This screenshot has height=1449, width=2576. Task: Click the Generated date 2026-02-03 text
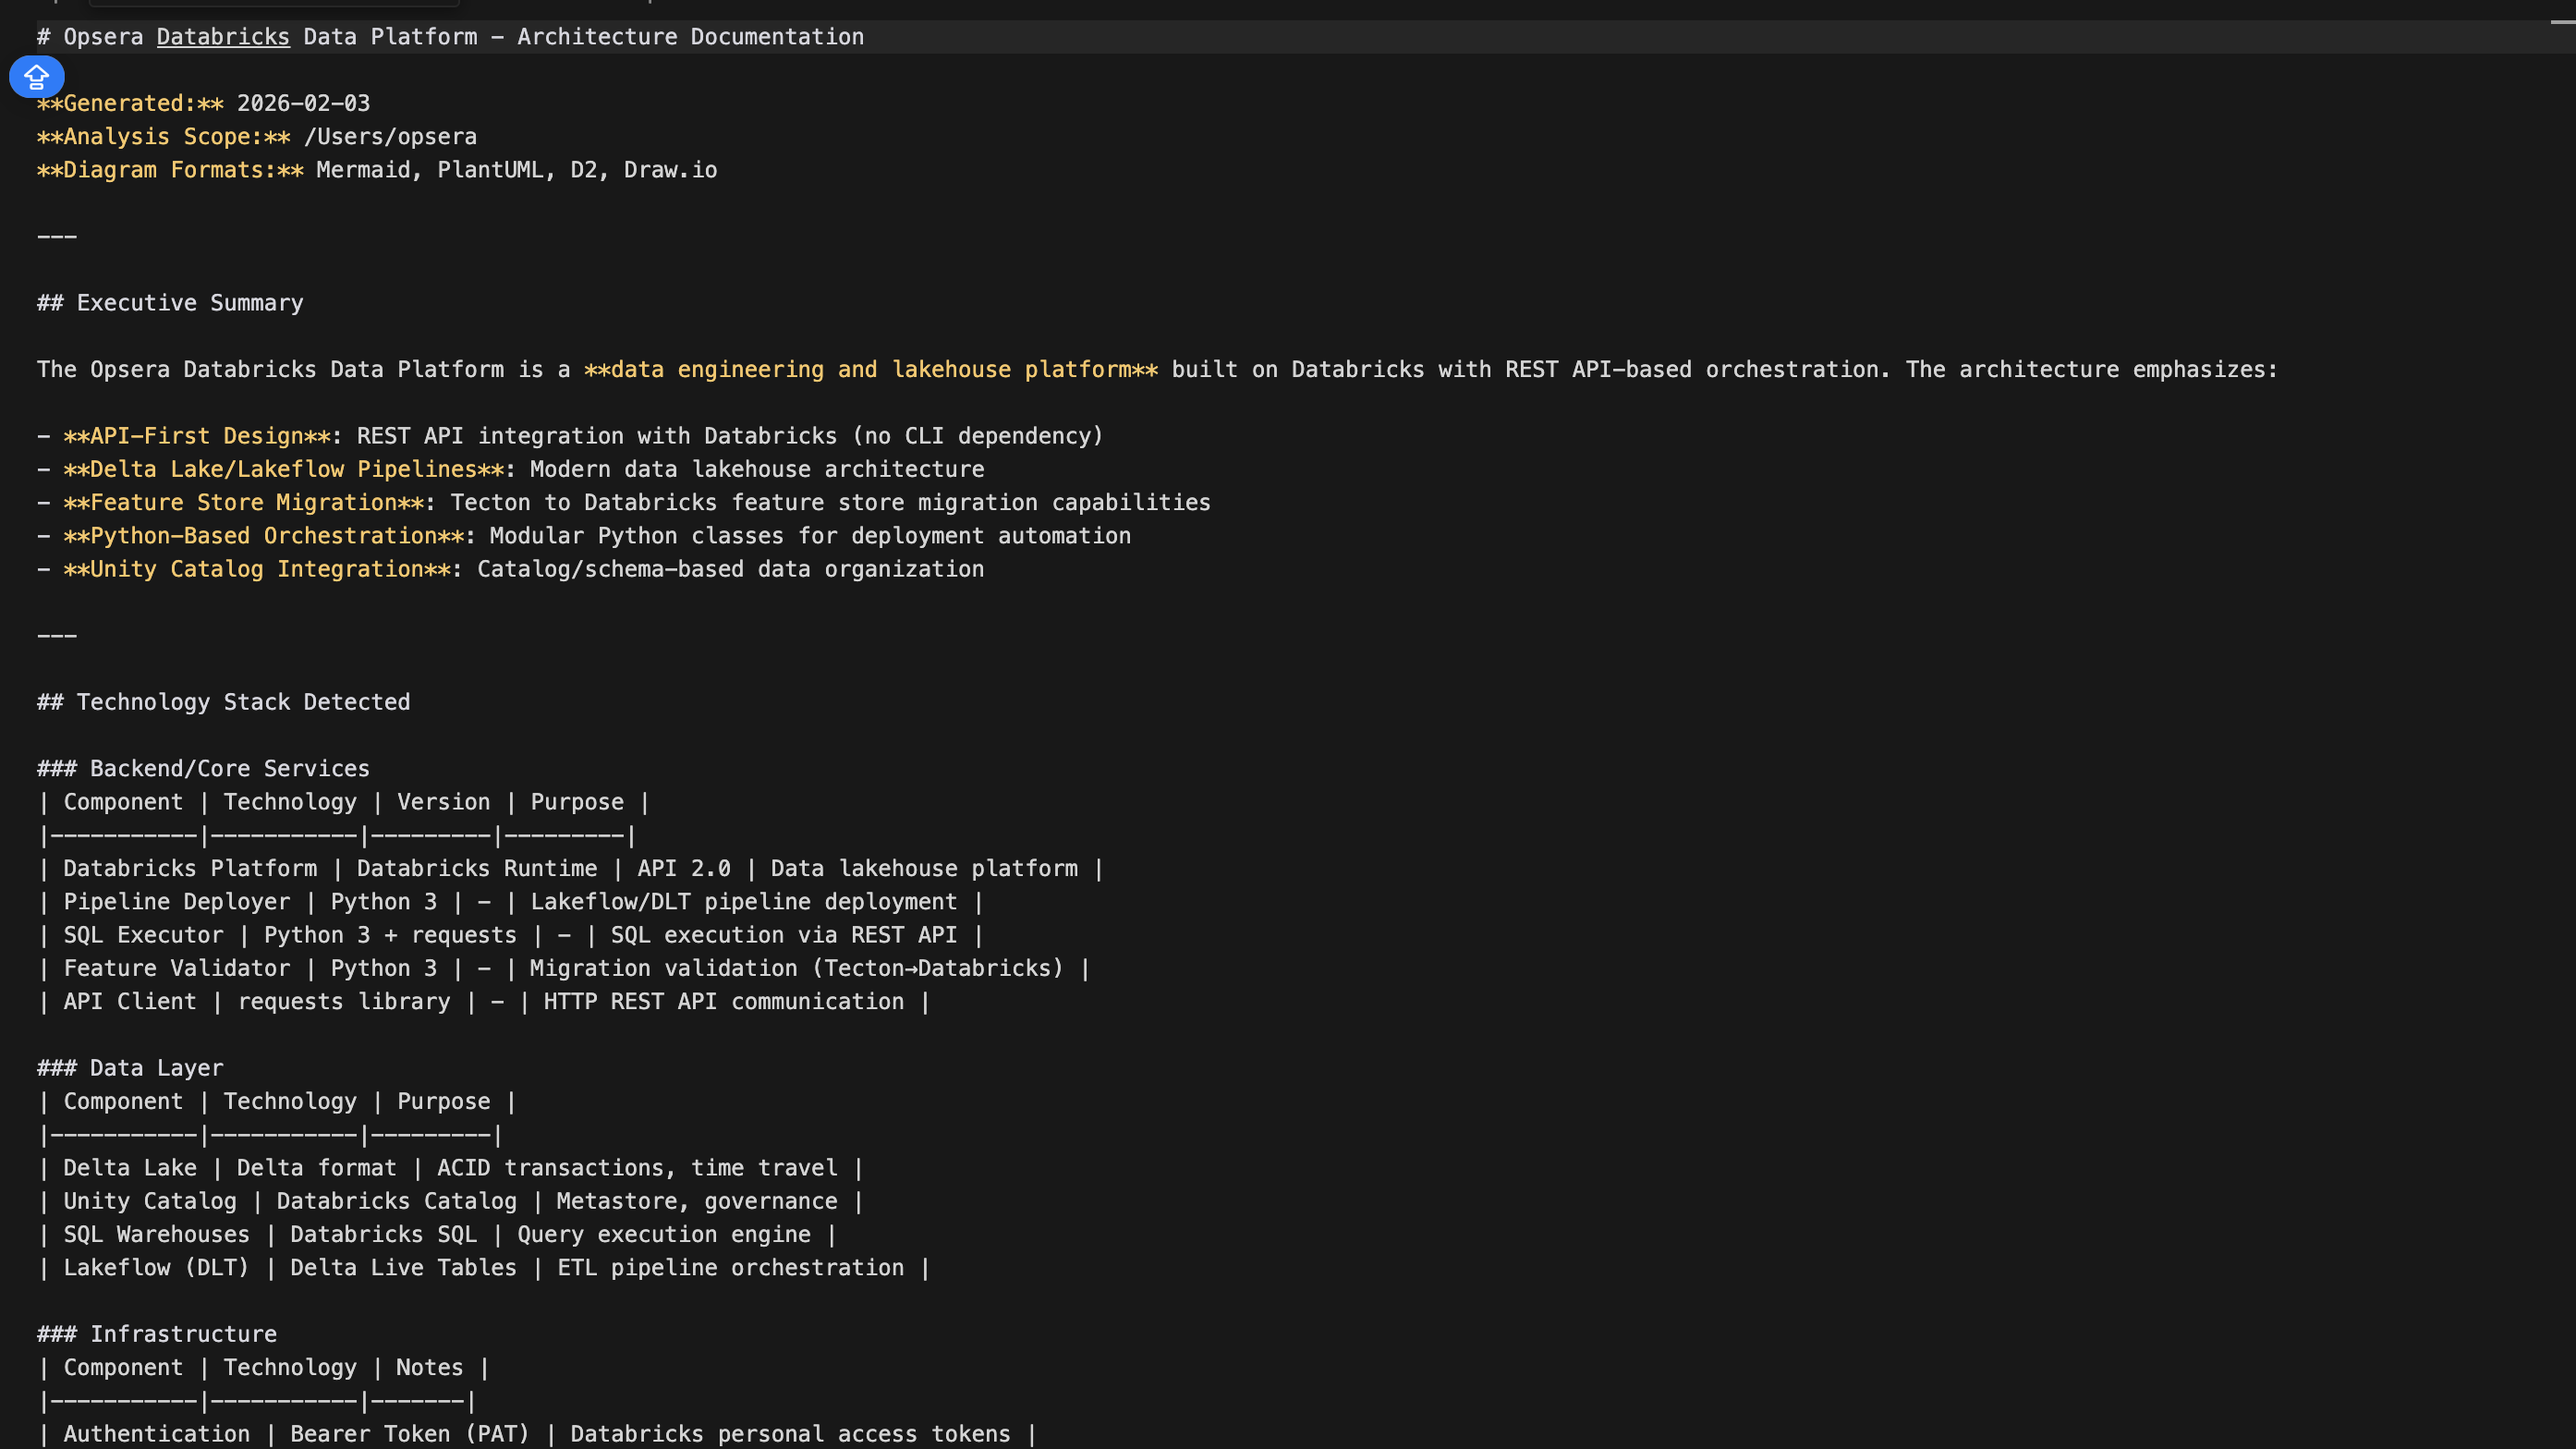click(x=303, y=103)
